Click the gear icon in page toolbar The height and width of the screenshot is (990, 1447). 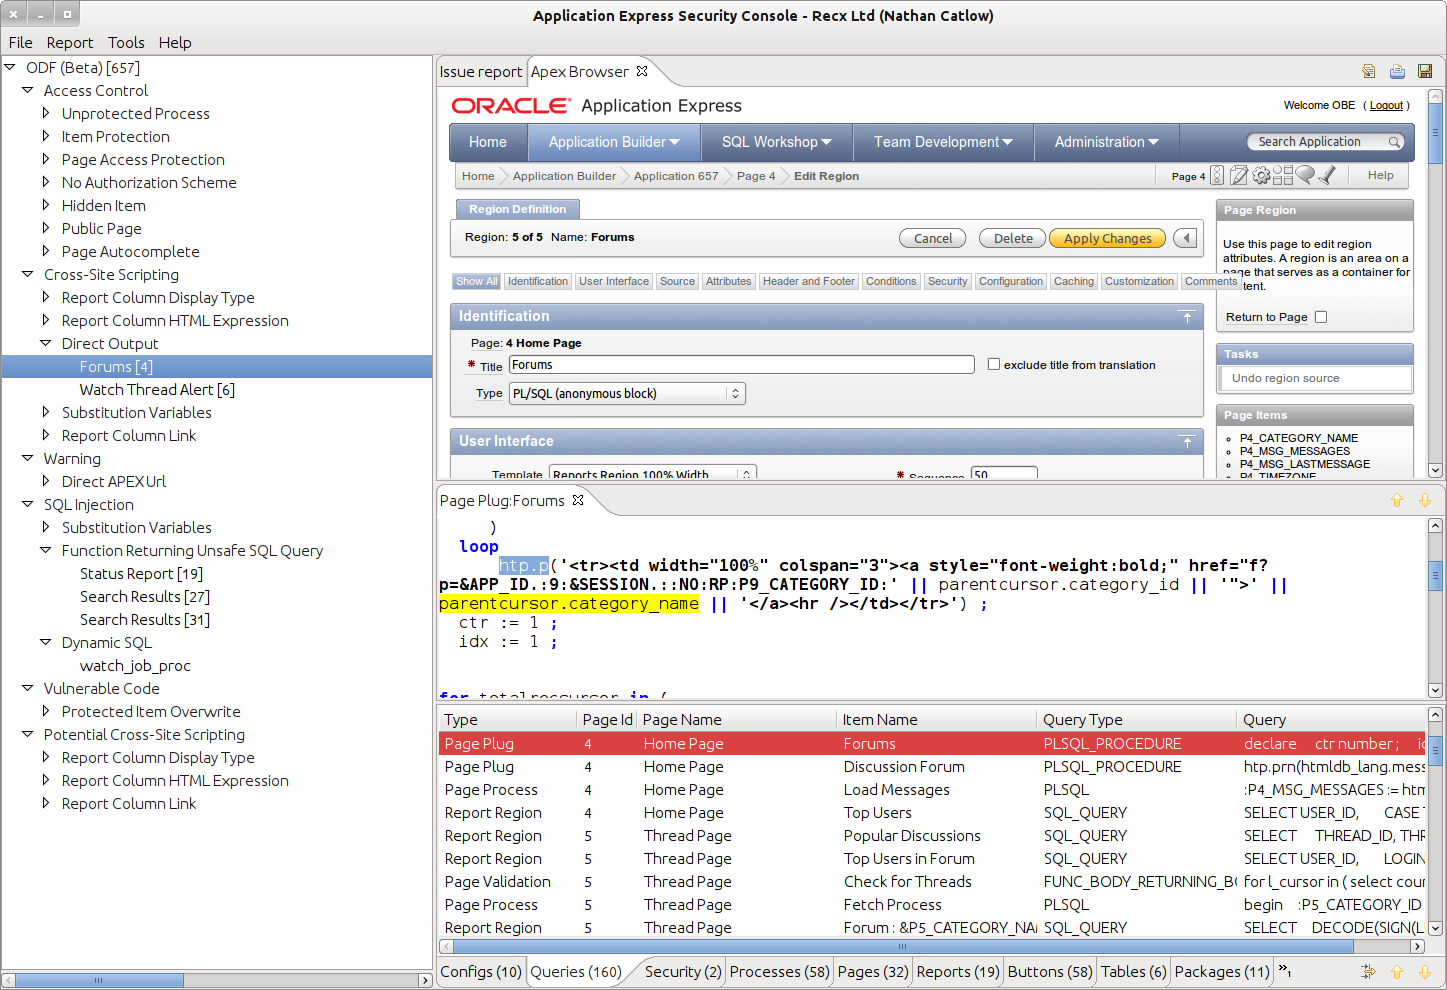pyautogui.click(x=1261, y=176)
